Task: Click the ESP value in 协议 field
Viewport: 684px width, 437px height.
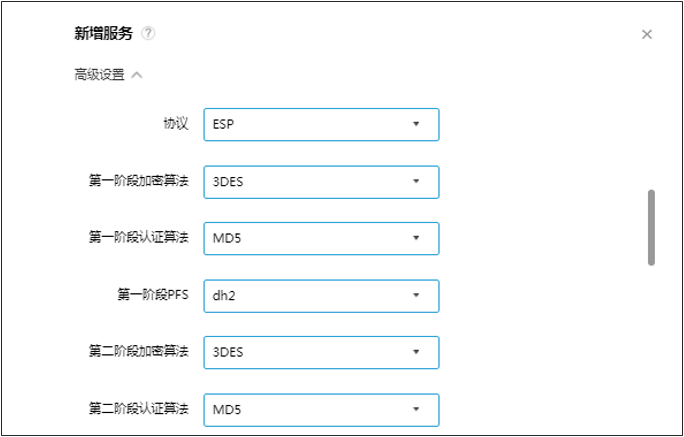Action: 223,125
